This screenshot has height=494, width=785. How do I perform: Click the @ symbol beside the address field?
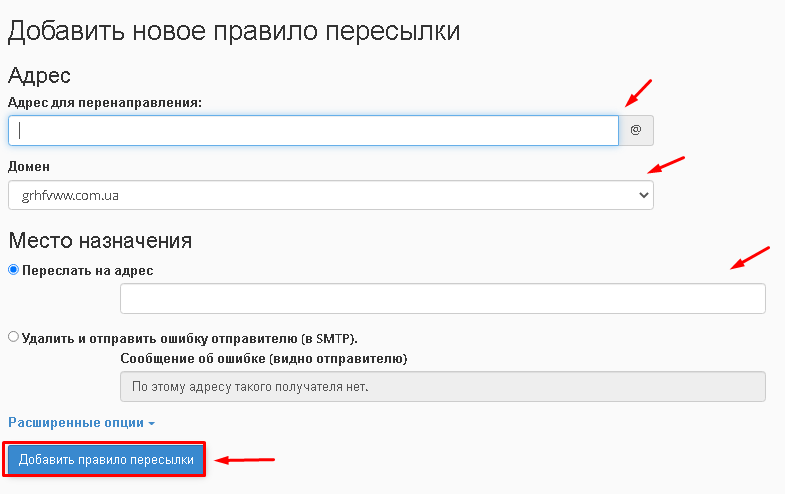[x=635, y=130]
